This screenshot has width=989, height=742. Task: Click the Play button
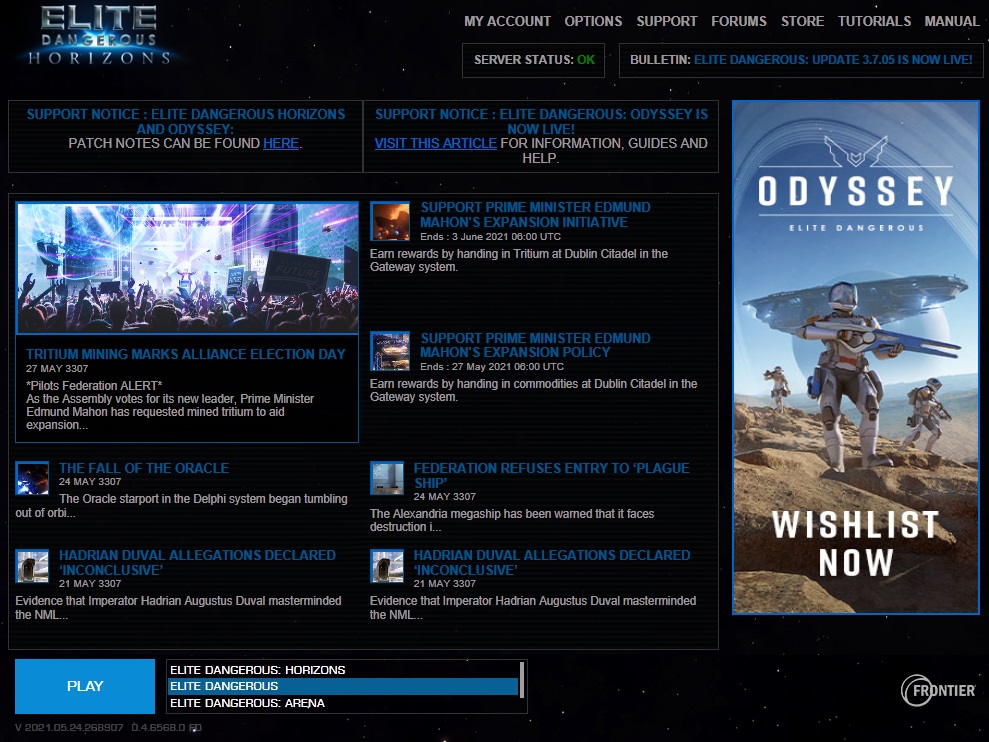85,686
